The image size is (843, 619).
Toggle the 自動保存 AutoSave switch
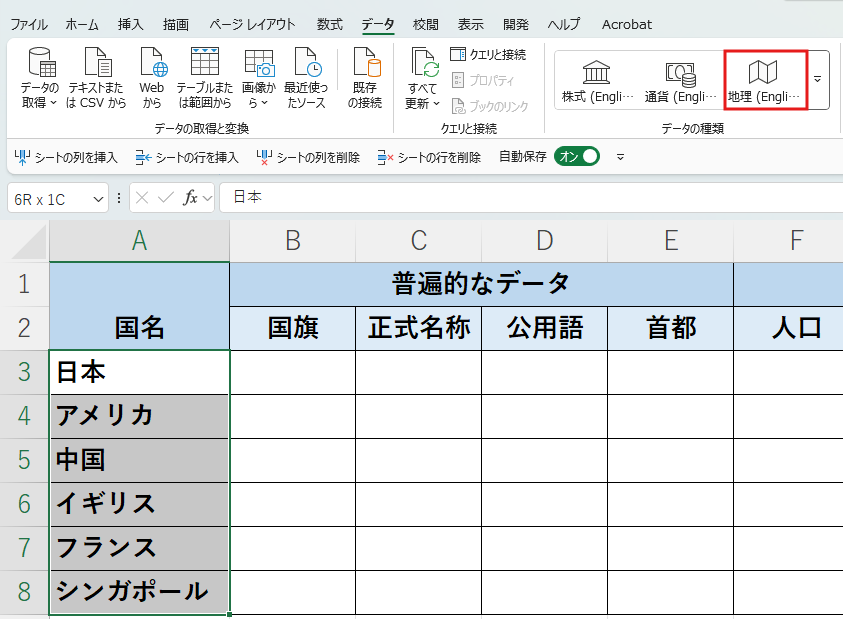(x=577, y=156)
